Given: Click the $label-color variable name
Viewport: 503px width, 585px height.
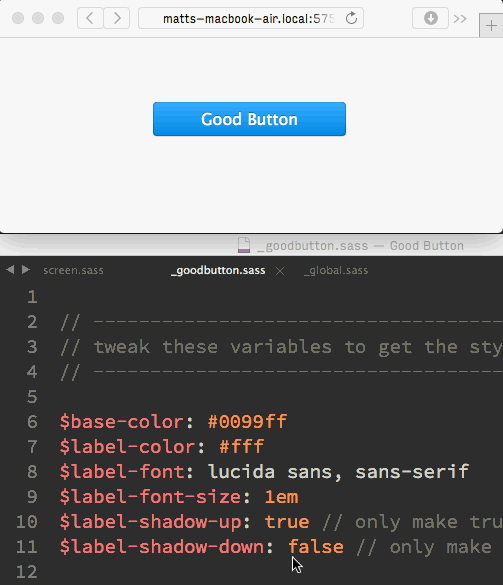Looking at the screenshot, I should [x=128, y=447].
